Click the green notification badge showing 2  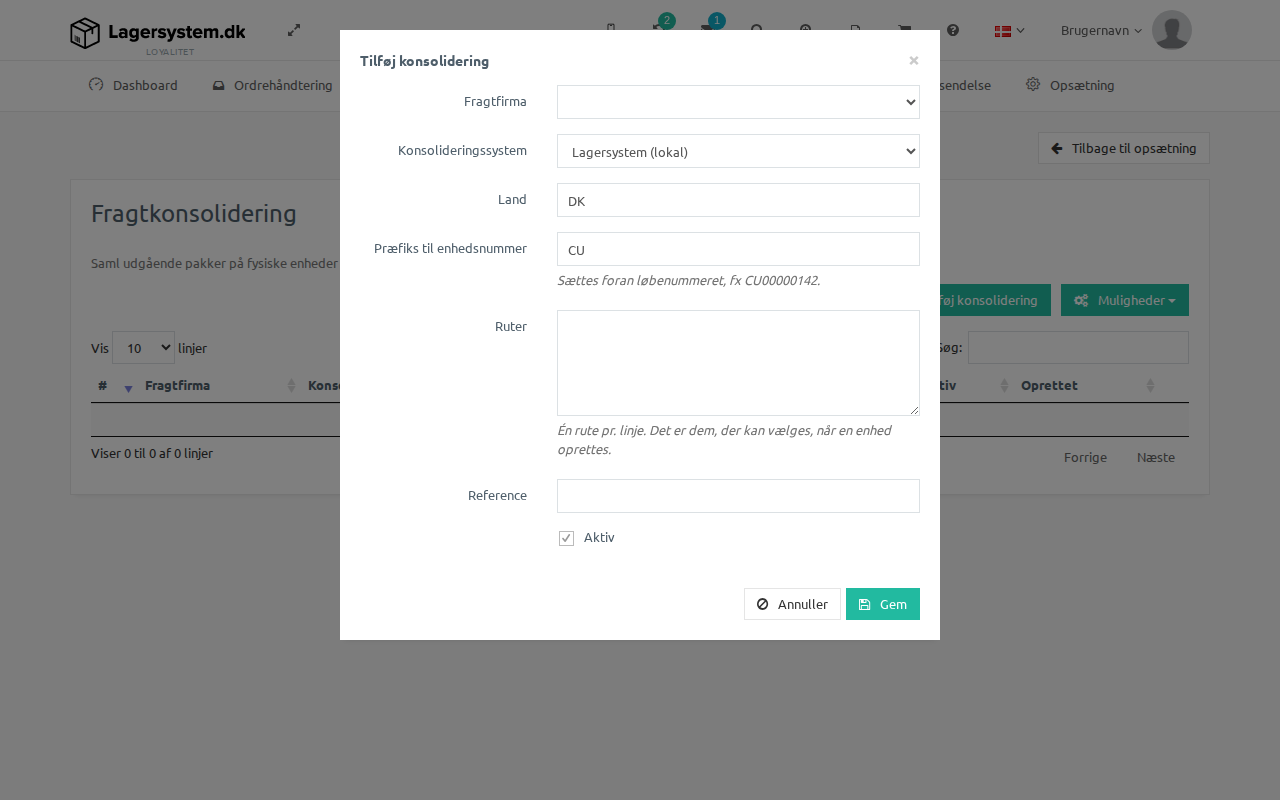pyautogui.click(x=667, y=20)
